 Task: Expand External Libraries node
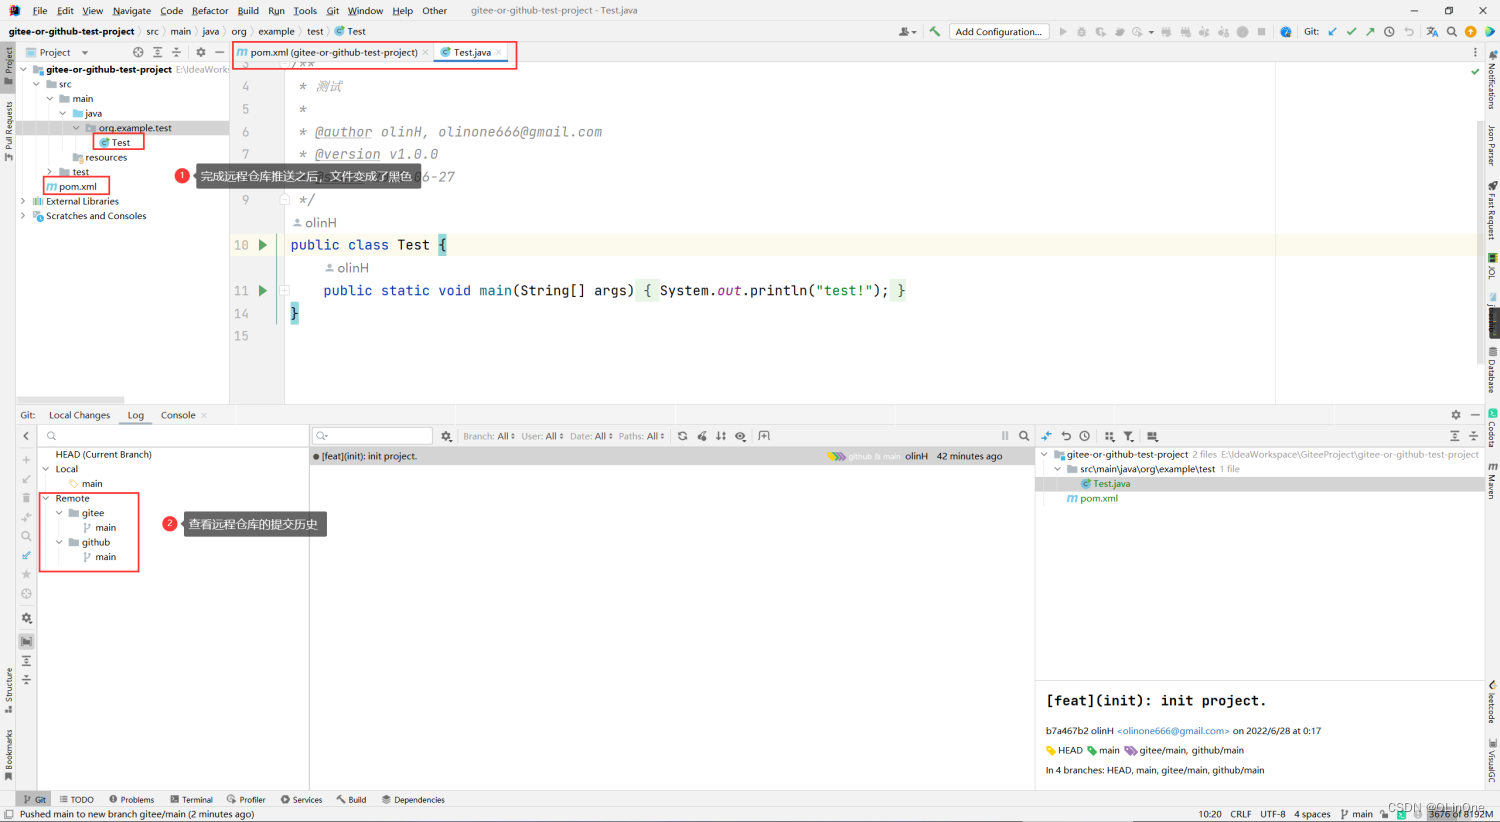pyautogui.click(x=23, y=201)
